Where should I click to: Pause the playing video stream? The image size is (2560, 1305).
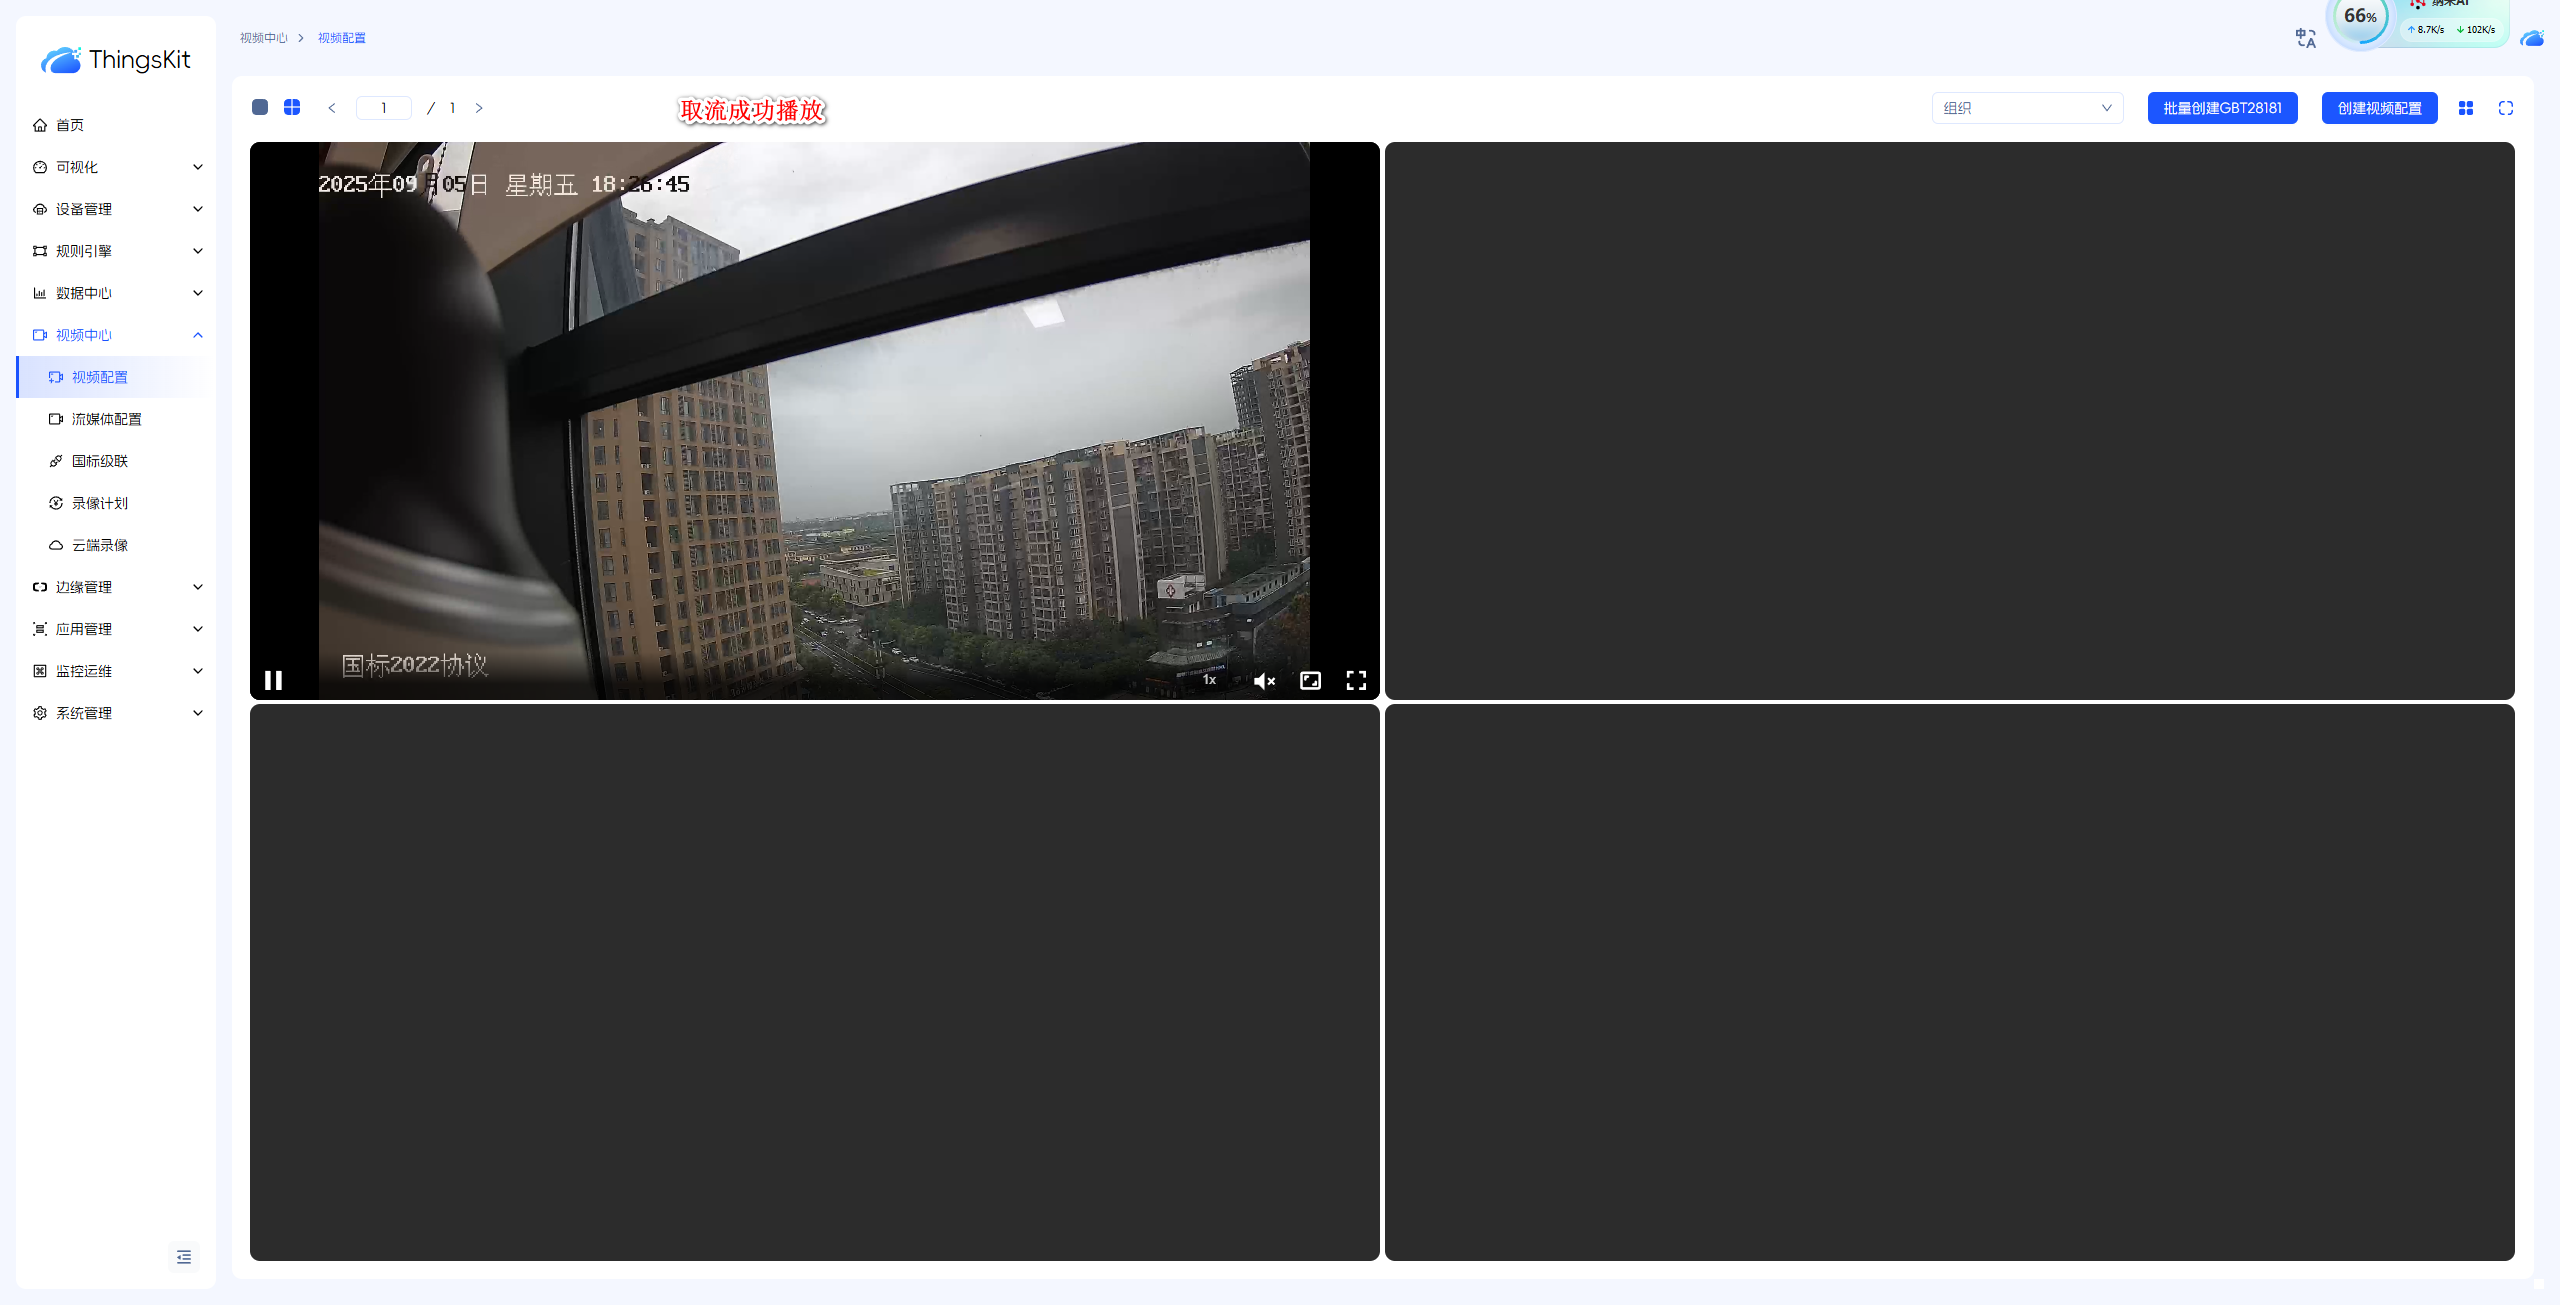273,680
